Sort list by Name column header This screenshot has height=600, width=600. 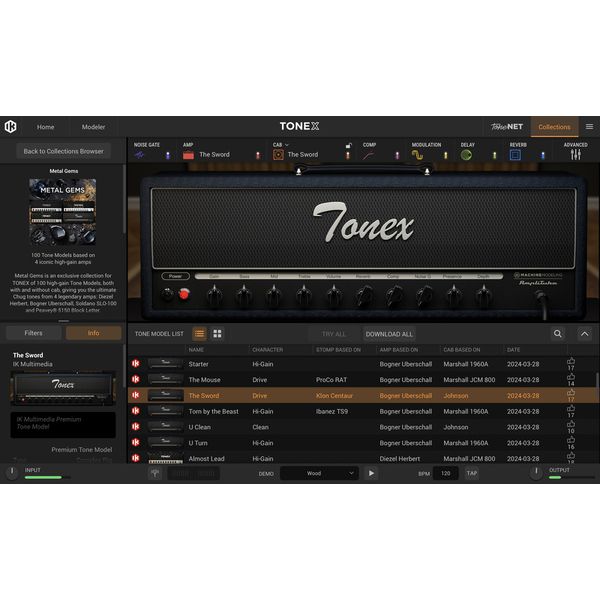[196, 350]
